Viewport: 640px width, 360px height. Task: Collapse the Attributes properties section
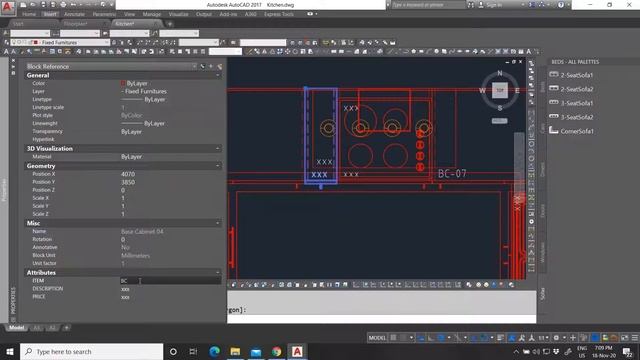217,272
